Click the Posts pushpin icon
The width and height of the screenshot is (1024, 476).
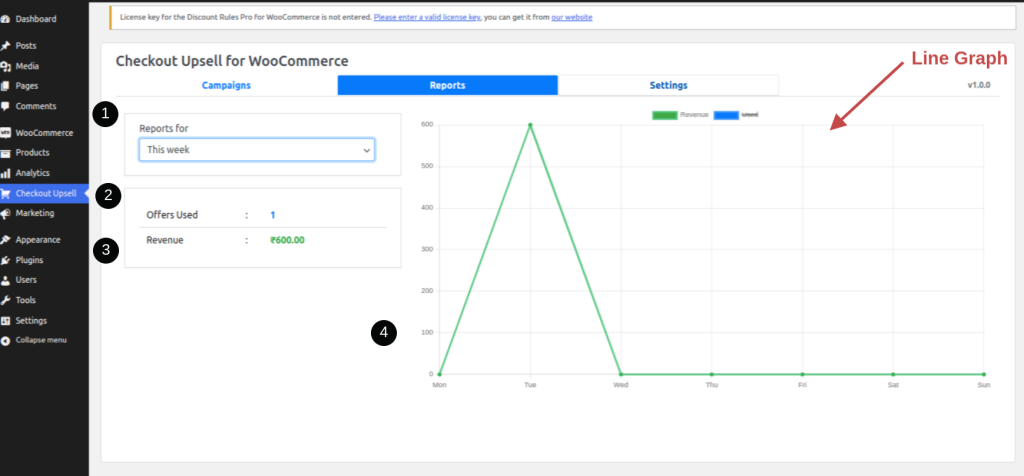tap(6, 46)
